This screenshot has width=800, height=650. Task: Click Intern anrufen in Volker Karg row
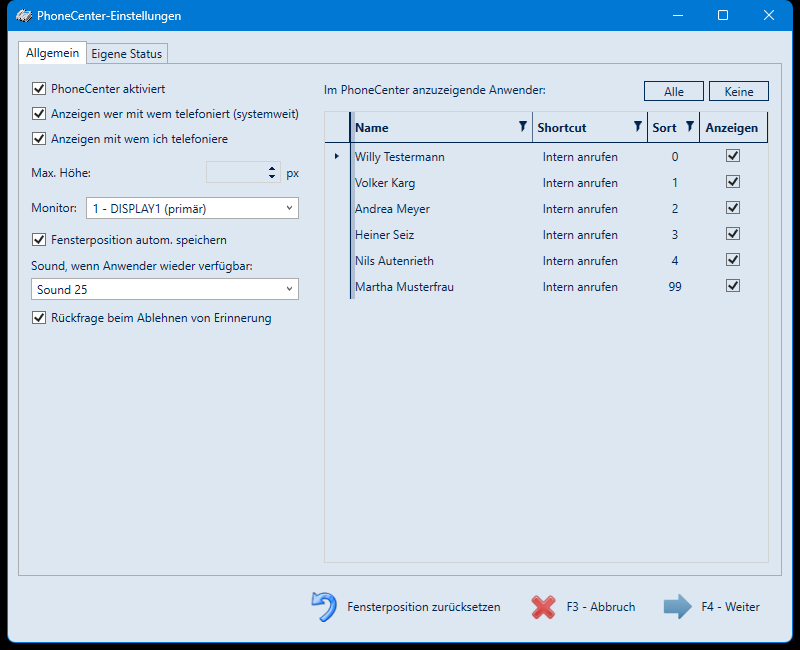pyautogui.click(x=580, y=183)
